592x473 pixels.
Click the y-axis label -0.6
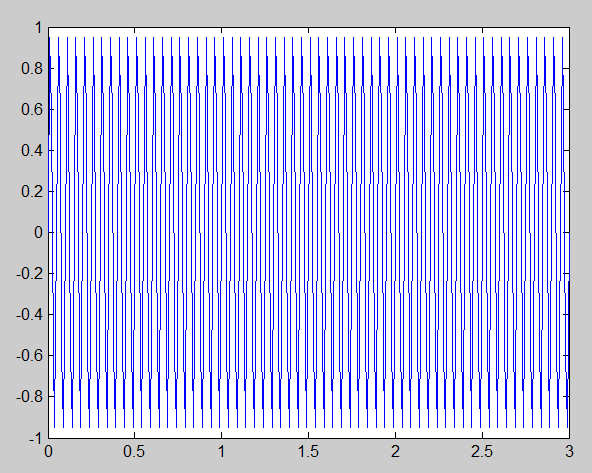tap(30, 356)
